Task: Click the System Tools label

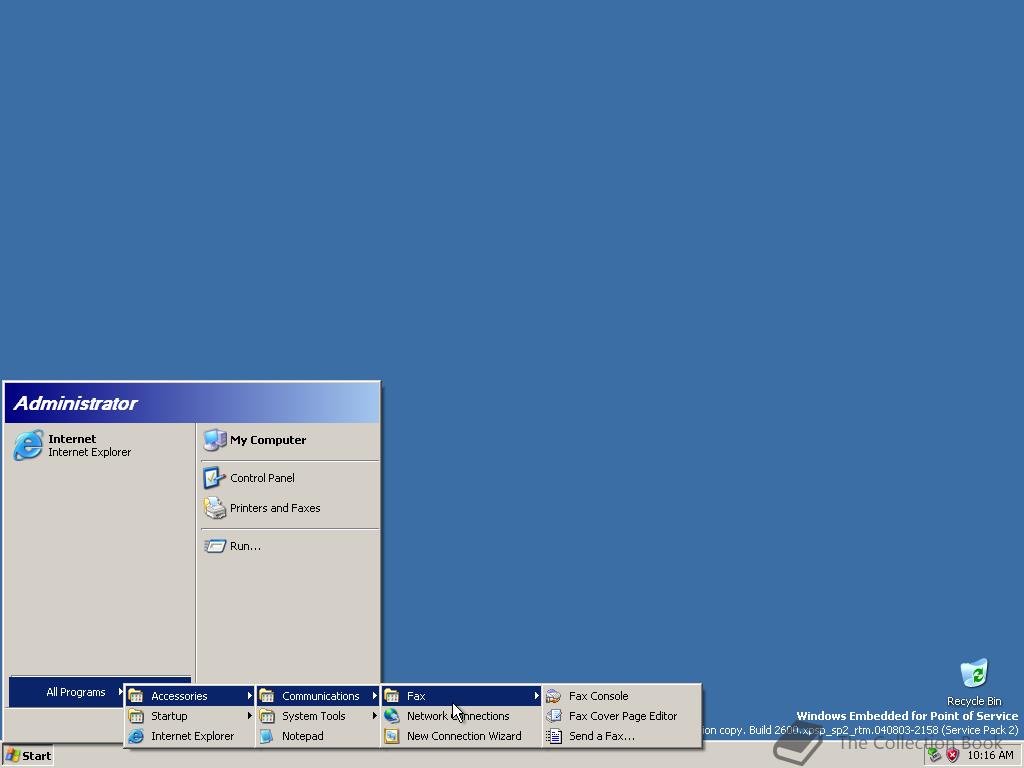Action: pos(313,716)
